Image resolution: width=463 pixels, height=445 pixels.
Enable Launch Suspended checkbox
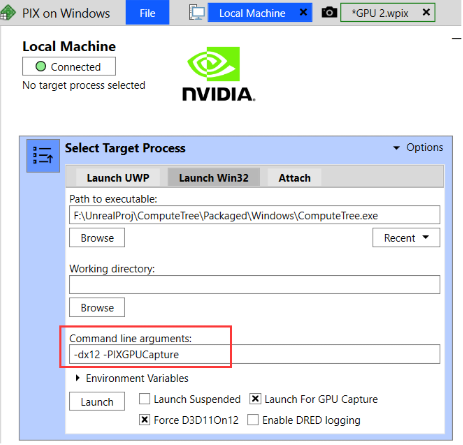tap(144, 399)
